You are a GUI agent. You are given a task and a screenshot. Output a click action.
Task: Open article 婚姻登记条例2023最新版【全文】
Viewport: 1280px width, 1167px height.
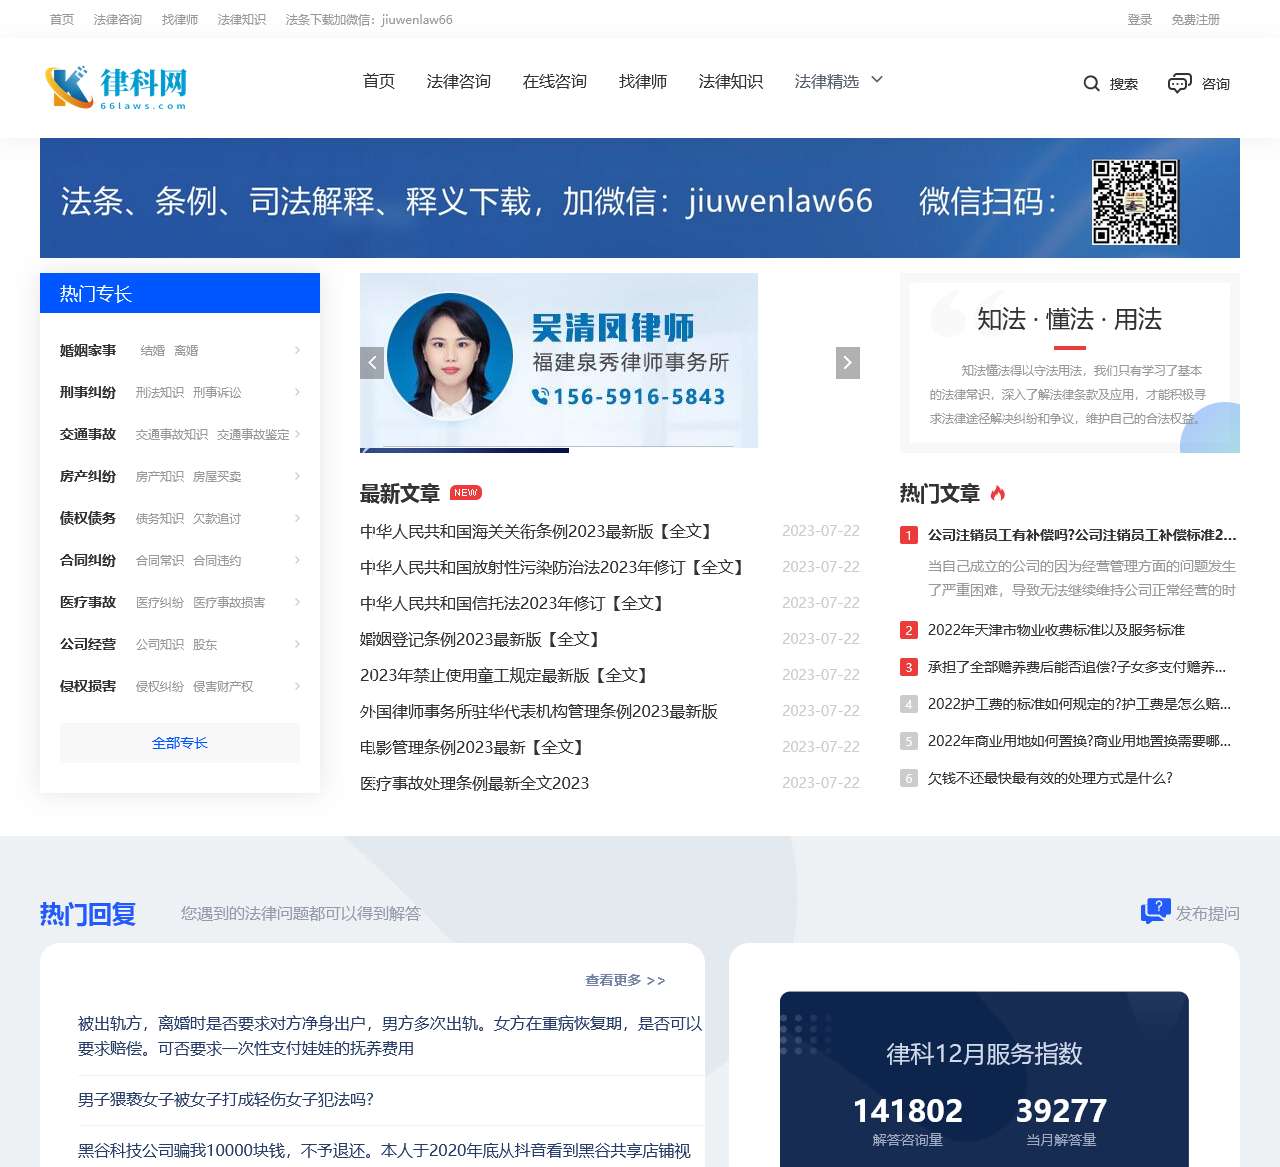[482, 639]
